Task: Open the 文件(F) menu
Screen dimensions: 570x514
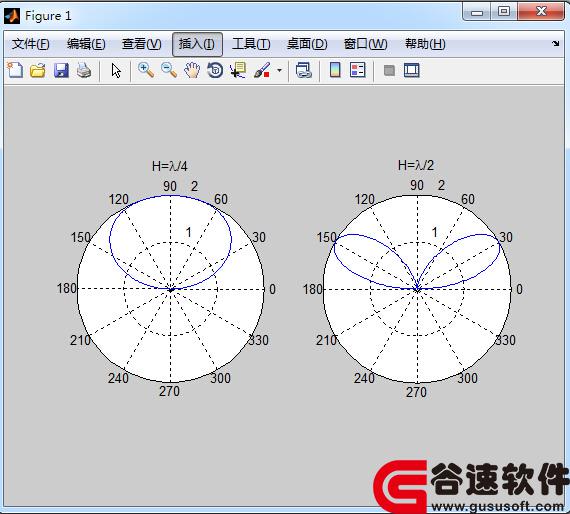Action: click(x=31, y=44)
